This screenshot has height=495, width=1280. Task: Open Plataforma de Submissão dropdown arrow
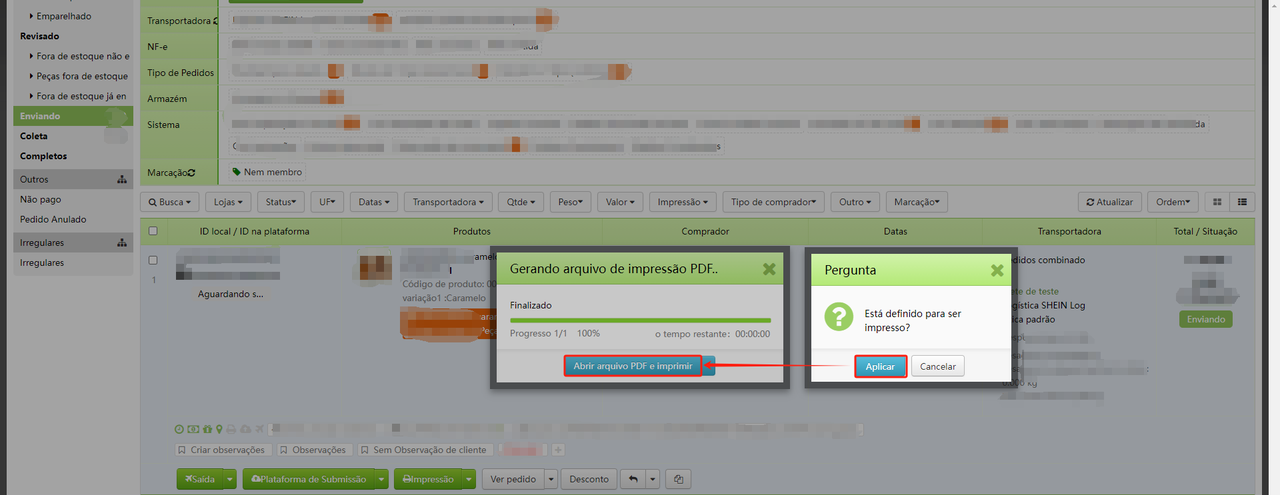[382, 479]
